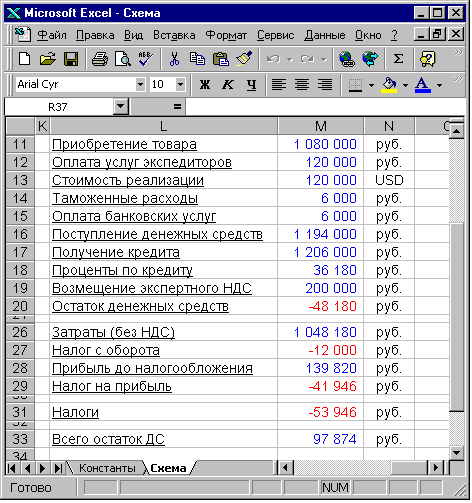Open the Формат menu

226,35
